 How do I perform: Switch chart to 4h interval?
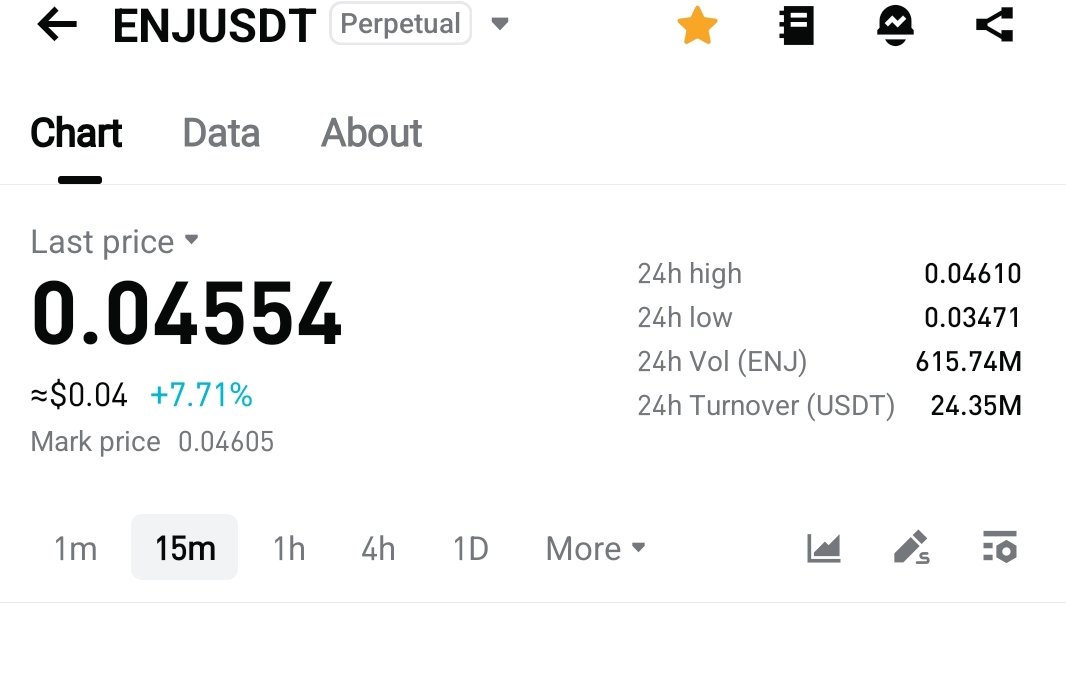378,548
